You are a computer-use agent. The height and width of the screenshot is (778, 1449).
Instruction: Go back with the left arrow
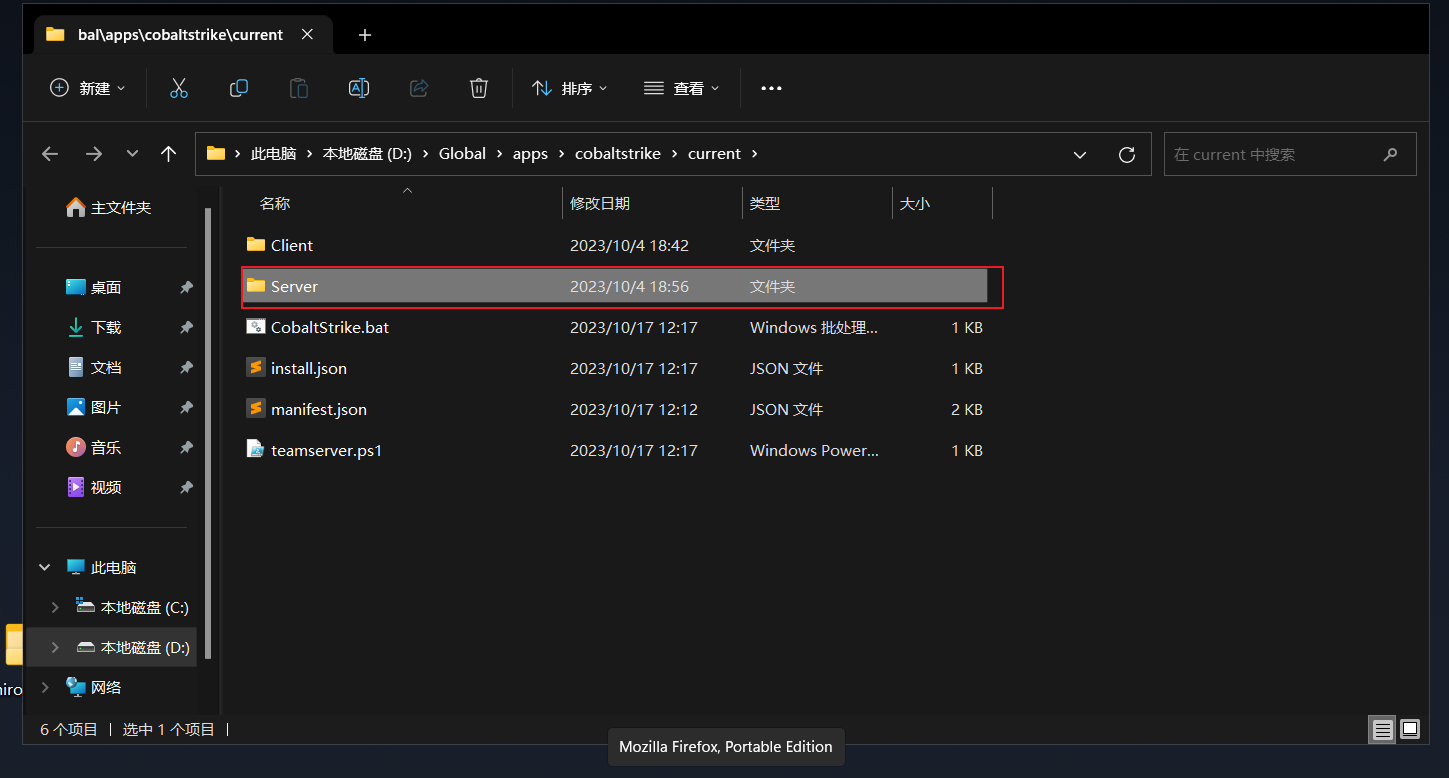50,154
